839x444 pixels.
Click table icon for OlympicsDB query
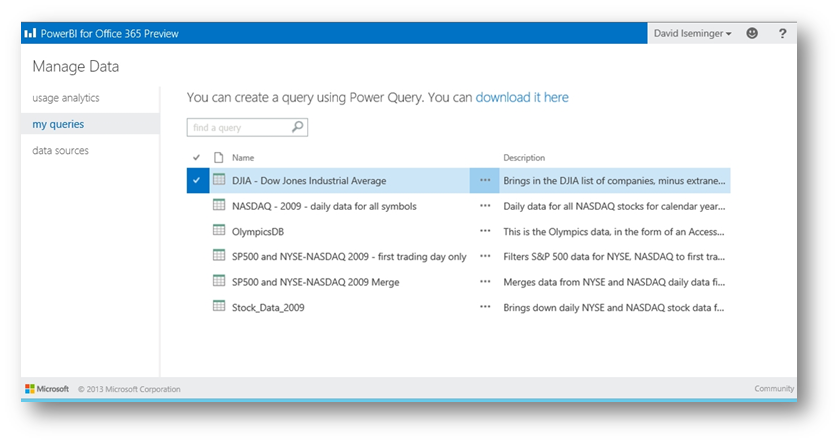point(219,230)
